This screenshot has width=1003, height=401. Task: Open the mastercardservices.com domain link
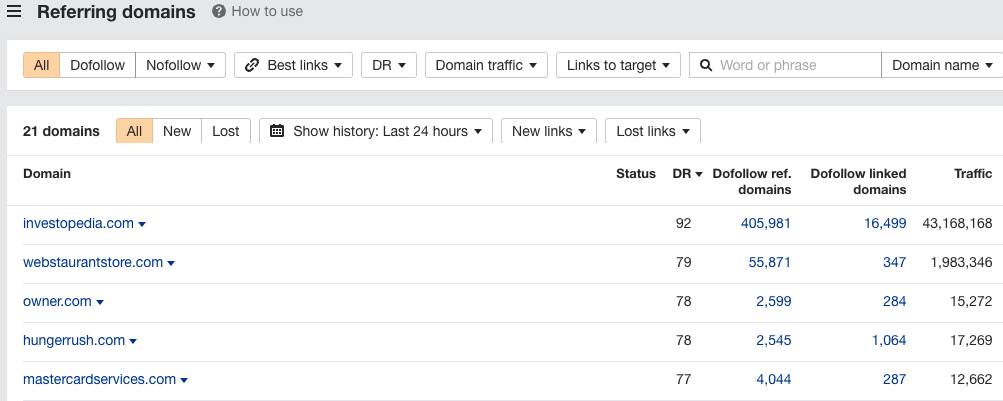point(99,379)
